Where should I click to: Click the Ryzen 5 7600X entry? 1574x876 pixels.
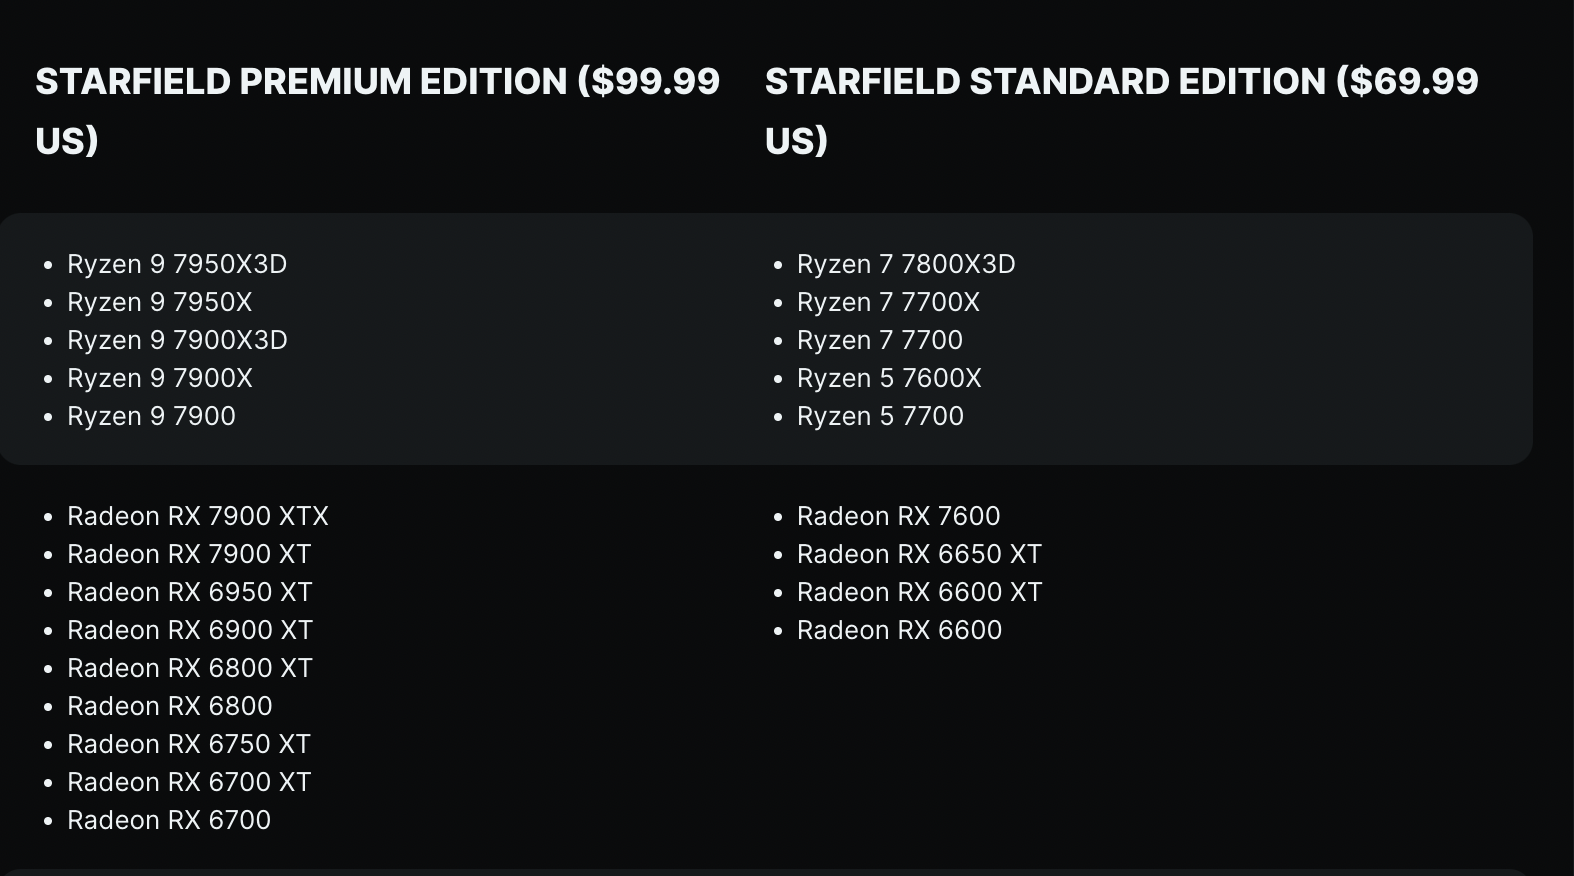tap(889, 378)
